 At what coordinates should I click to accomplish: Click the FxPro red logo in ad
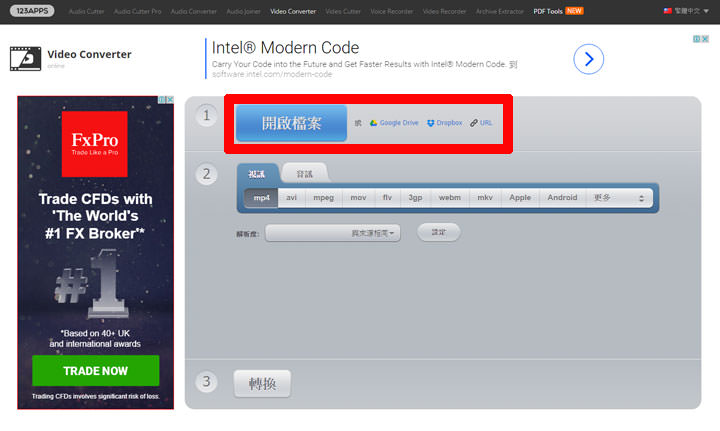[95, 144]
